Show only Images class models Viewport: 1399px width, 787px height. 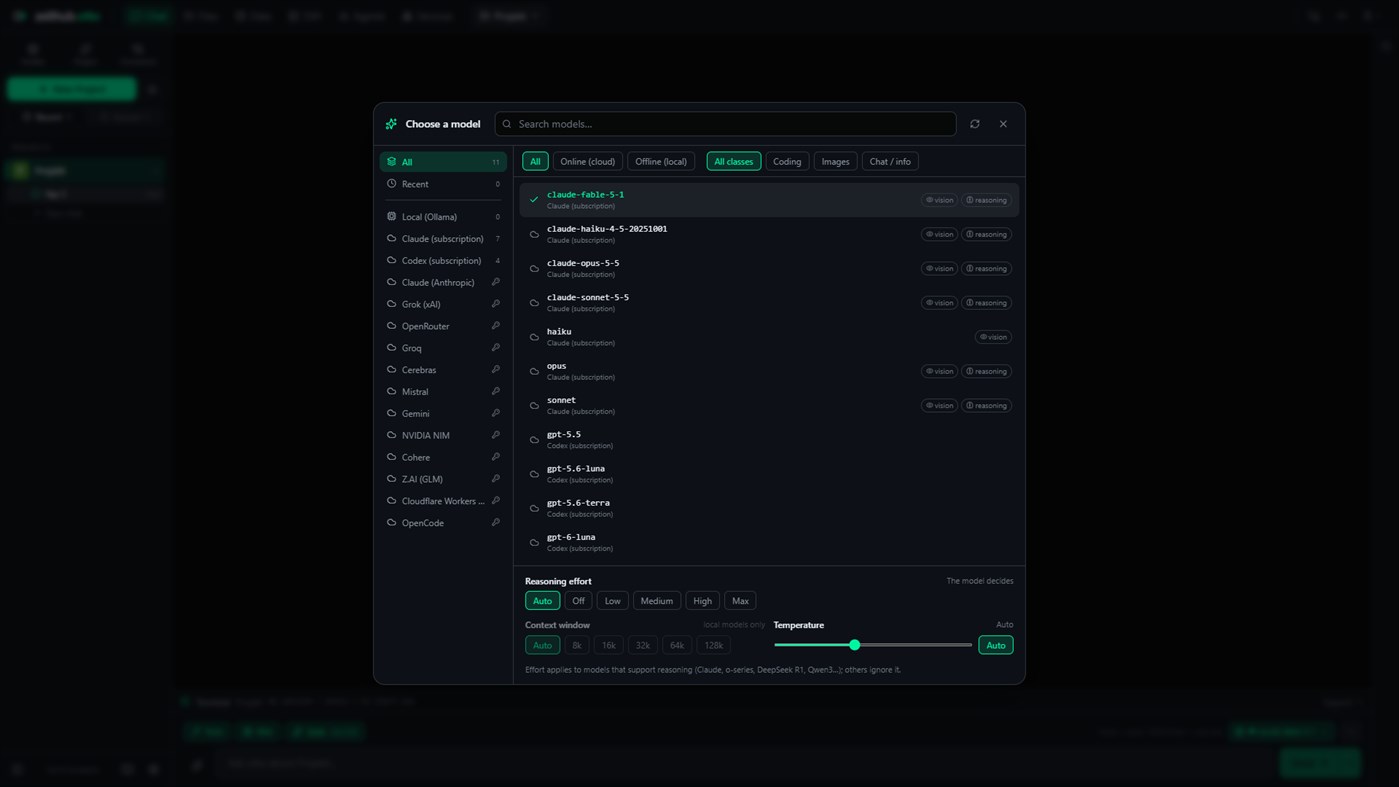coord(835,161)
